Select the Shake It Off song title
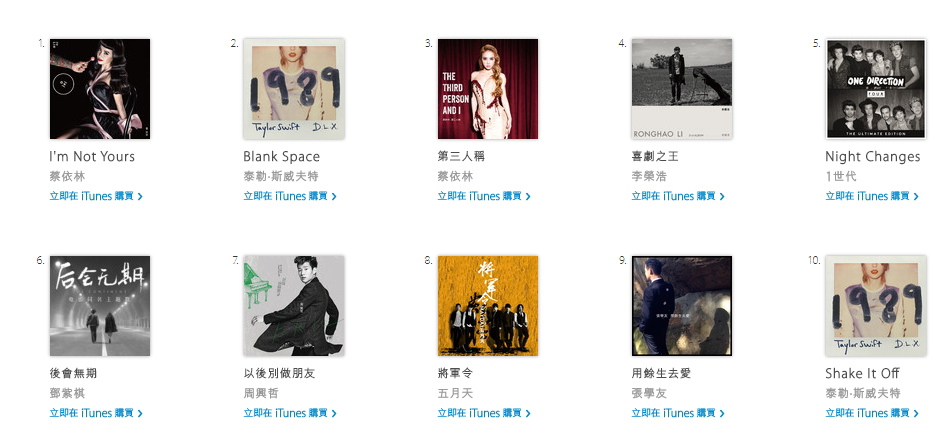The image size is (948, 448). (862, 374)
